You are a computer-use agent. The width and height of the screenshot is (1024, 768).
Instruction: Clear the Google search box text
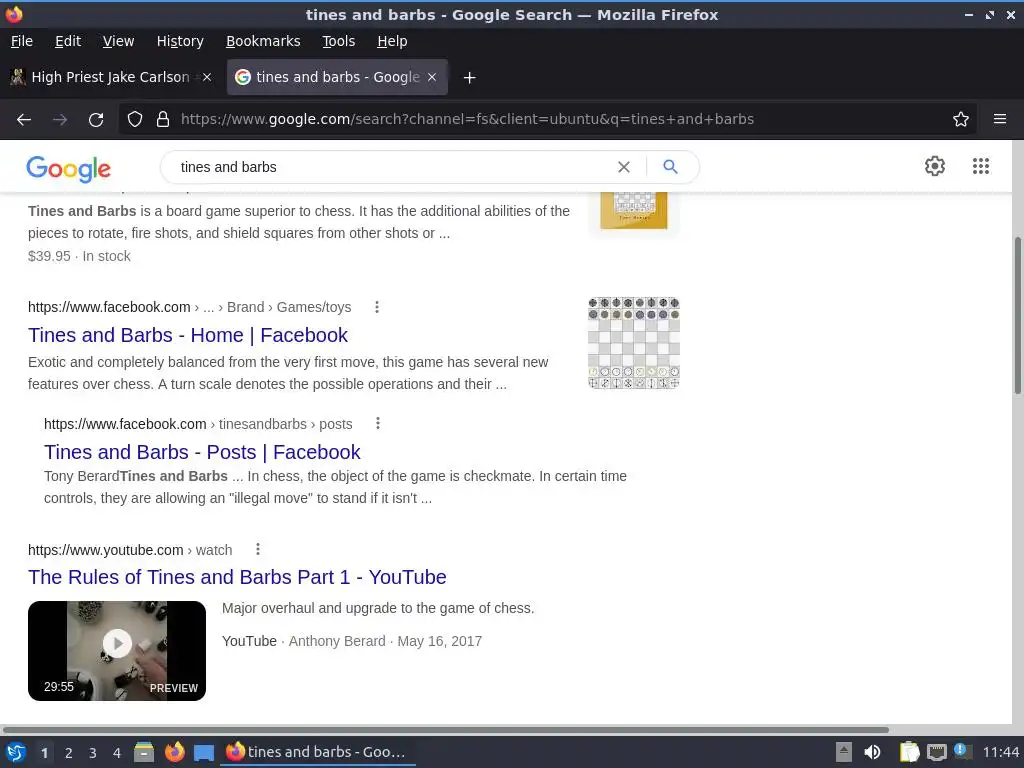[624, 167]
